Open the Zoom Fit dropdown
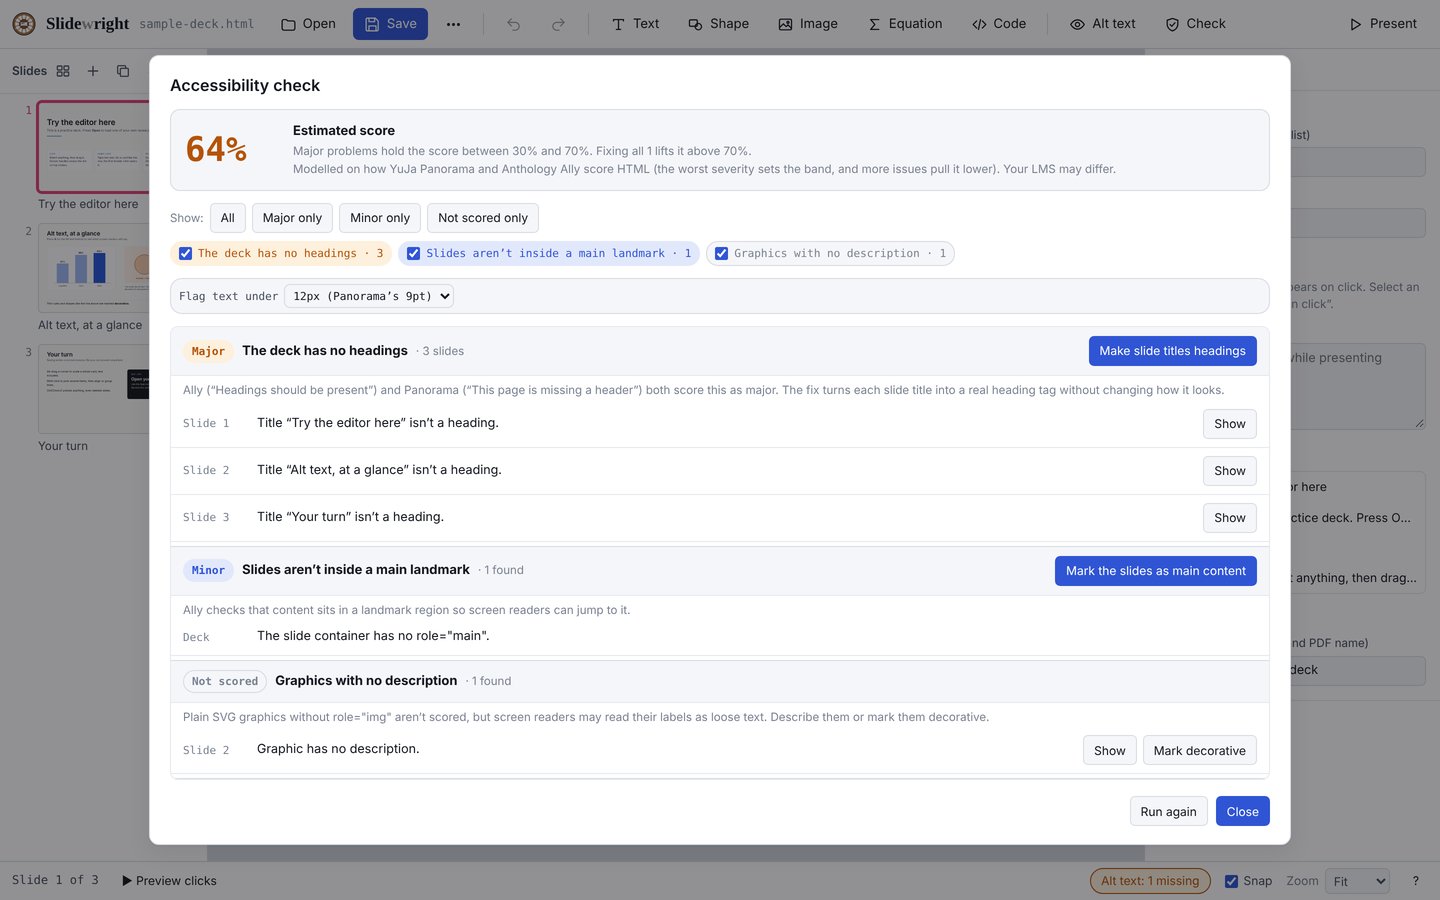The width and height of the screenshot is (1440, 900). 1358,881
